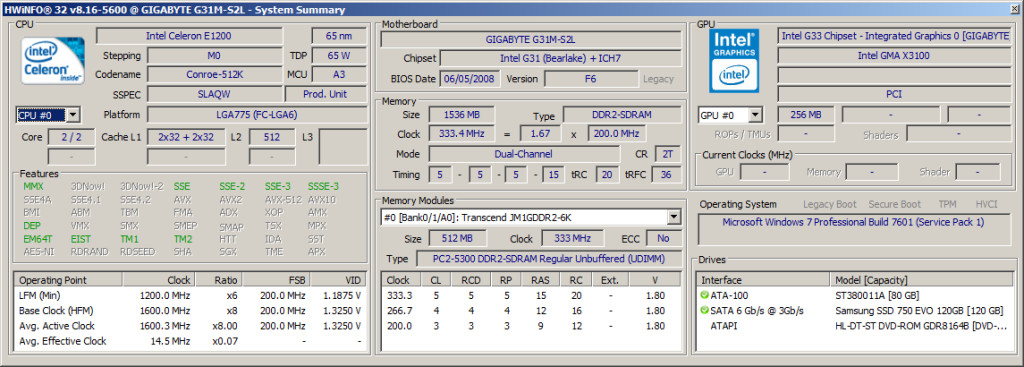Click the MMX feature label
The height and width of the screenshot is (367, 1024).
pyautogui.click(x=33, y=187)
